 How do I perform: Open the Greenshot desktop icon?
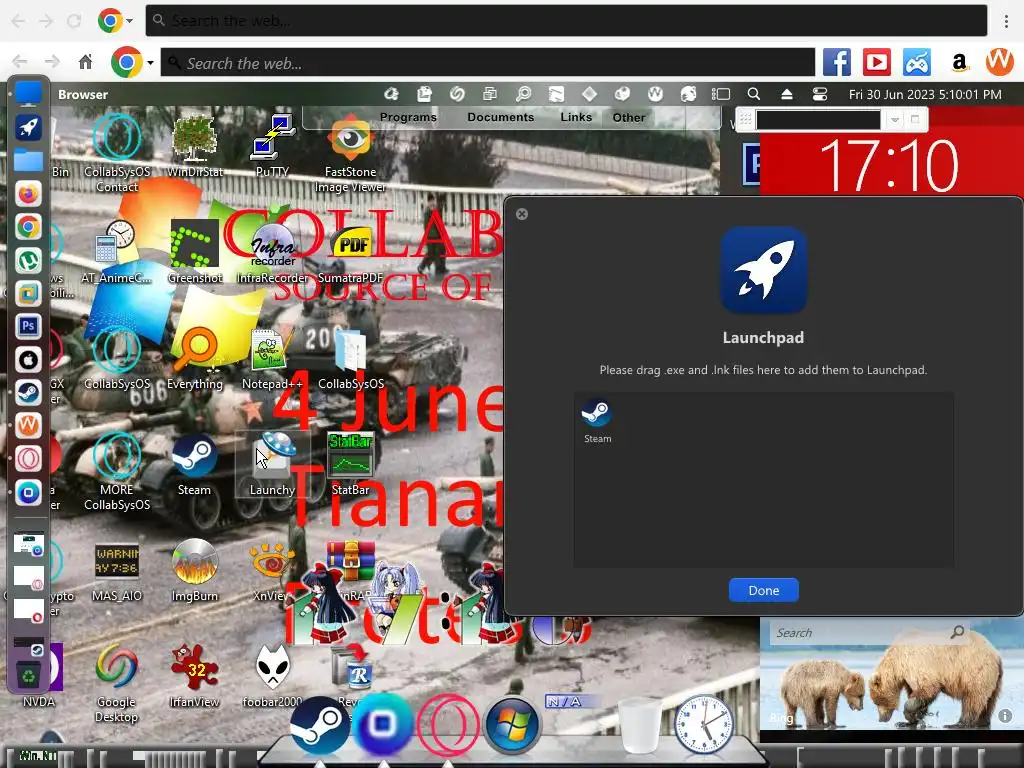[x=194, y=252]
